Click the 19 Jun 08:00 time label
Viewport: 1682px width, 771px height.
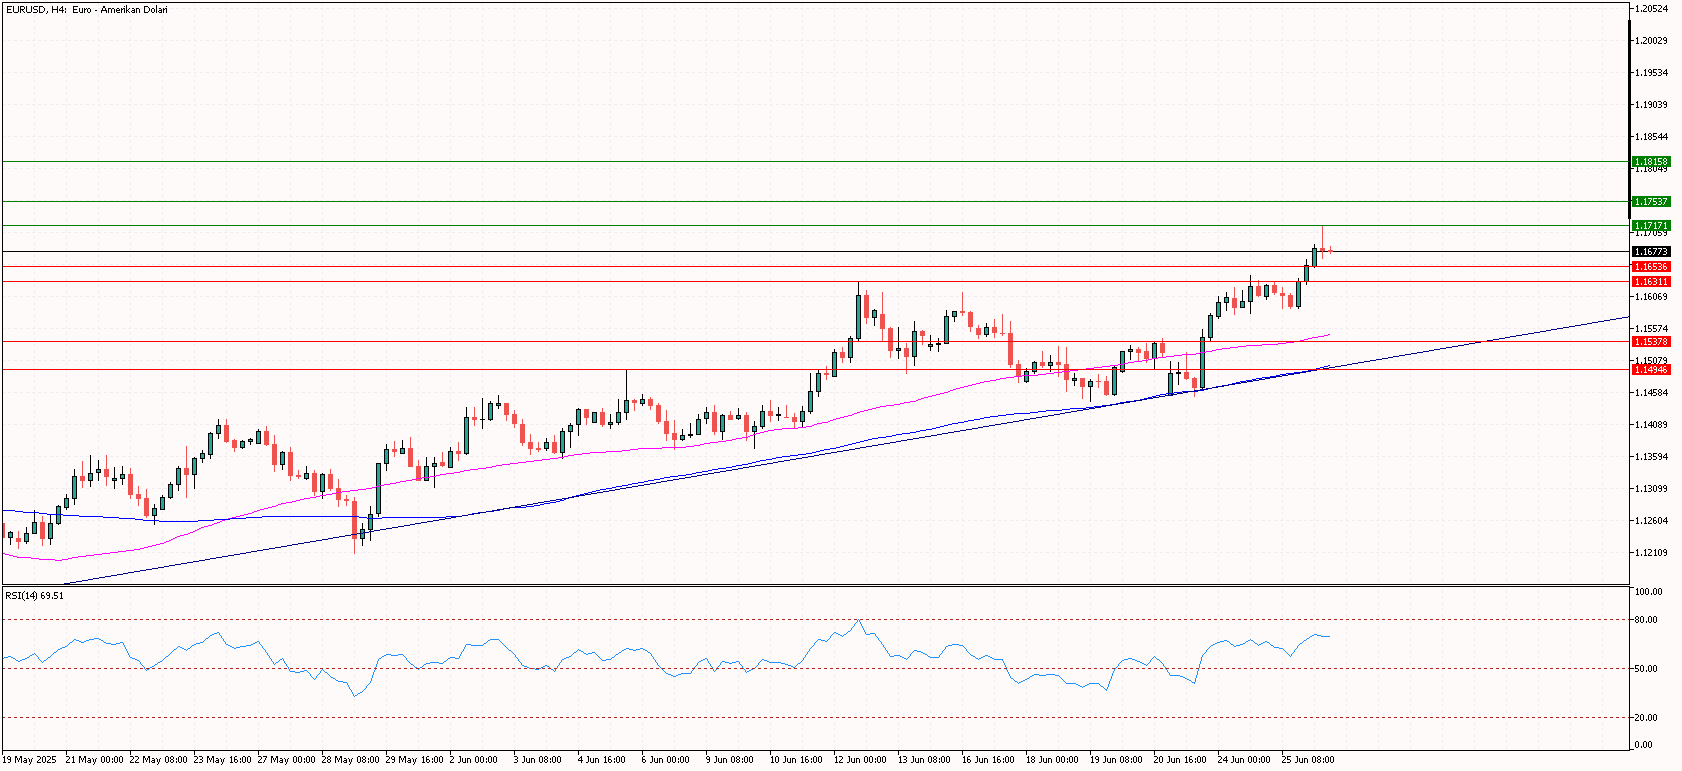[1116, 760]
